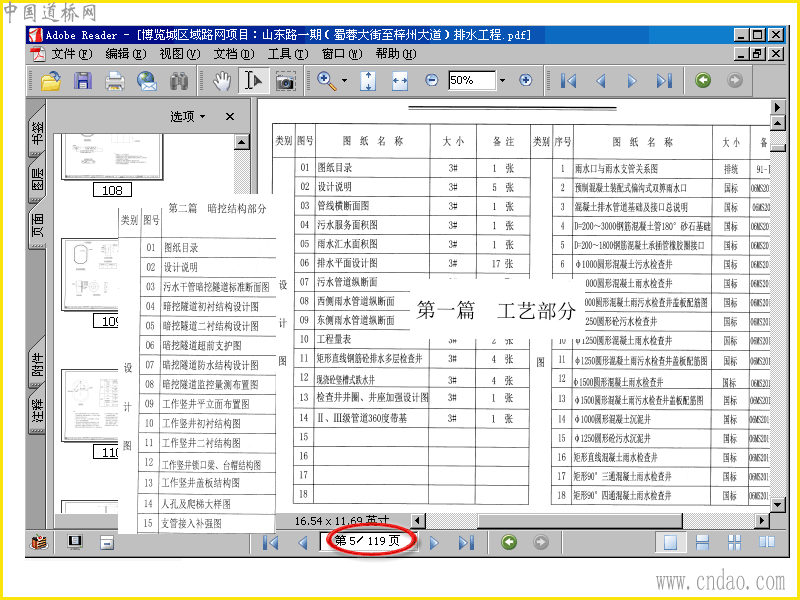
Task: Select Continuous Facing layout icon
Action: [734, 542]
